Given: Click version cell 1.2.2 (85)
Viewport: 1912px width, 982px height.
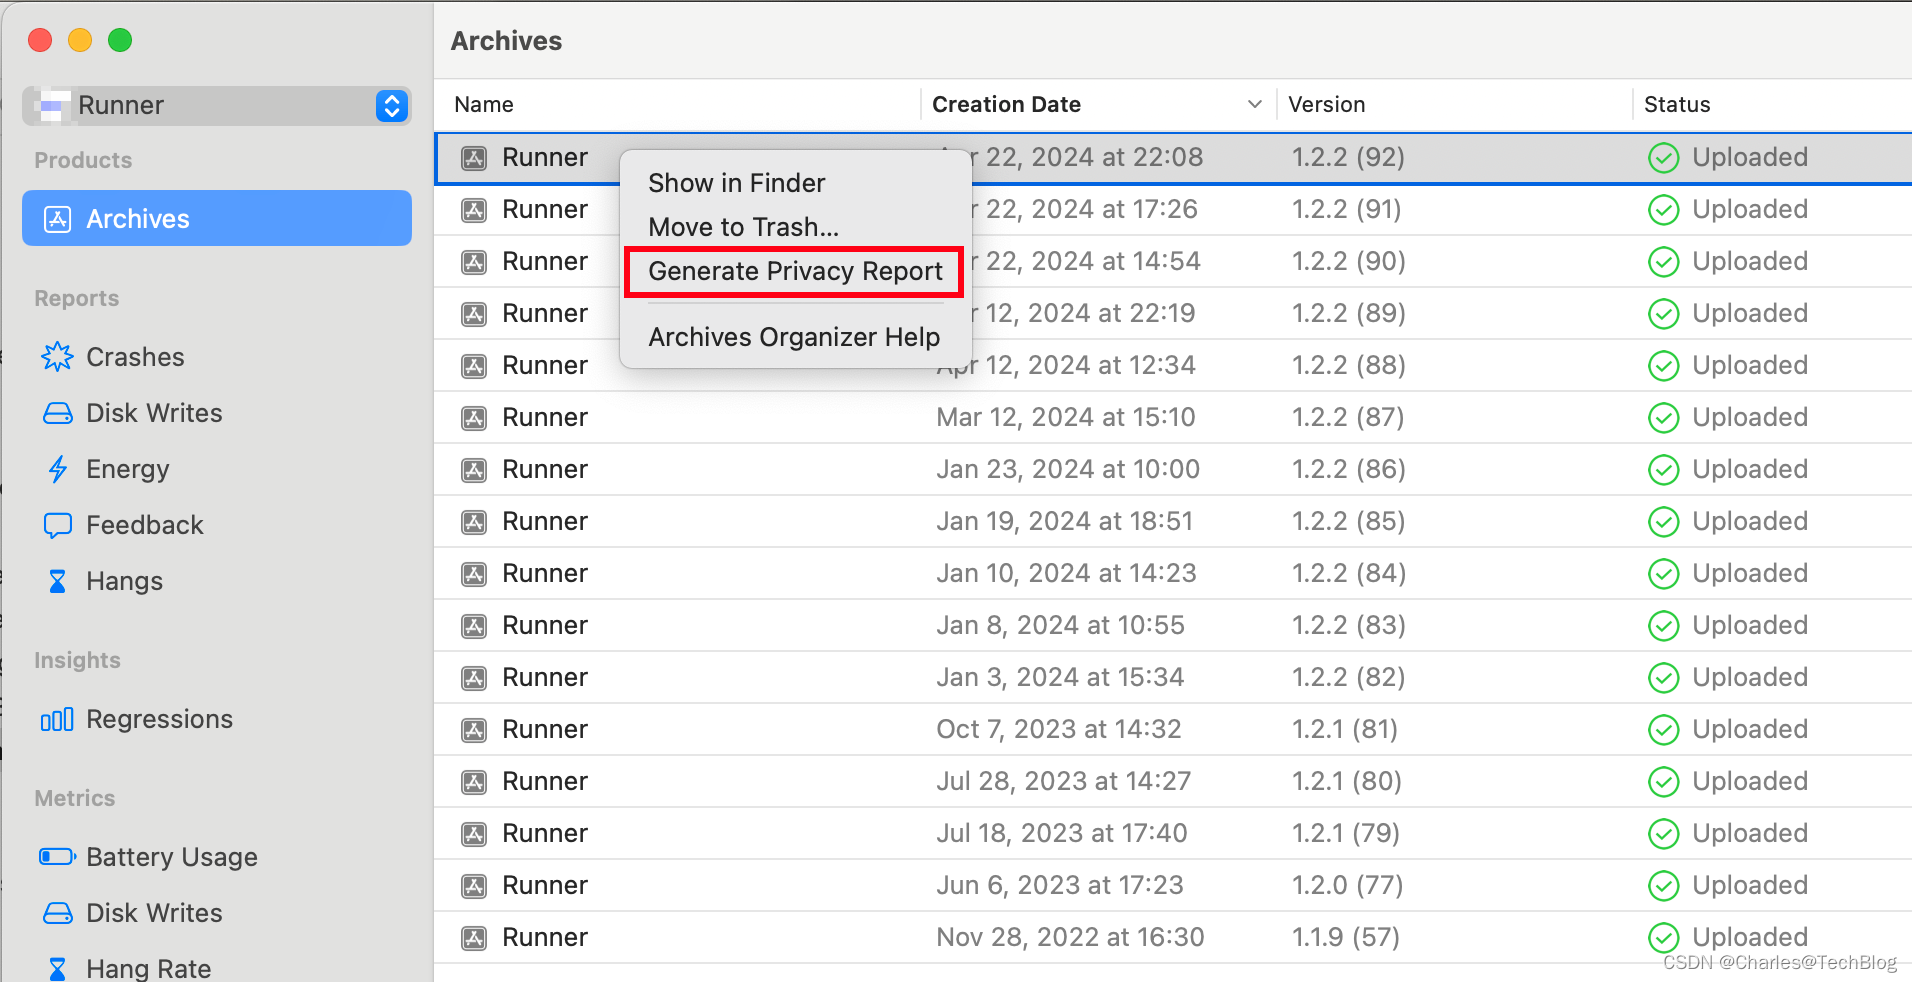Looking at the screenshot, I should click(x=1348, y=521).
